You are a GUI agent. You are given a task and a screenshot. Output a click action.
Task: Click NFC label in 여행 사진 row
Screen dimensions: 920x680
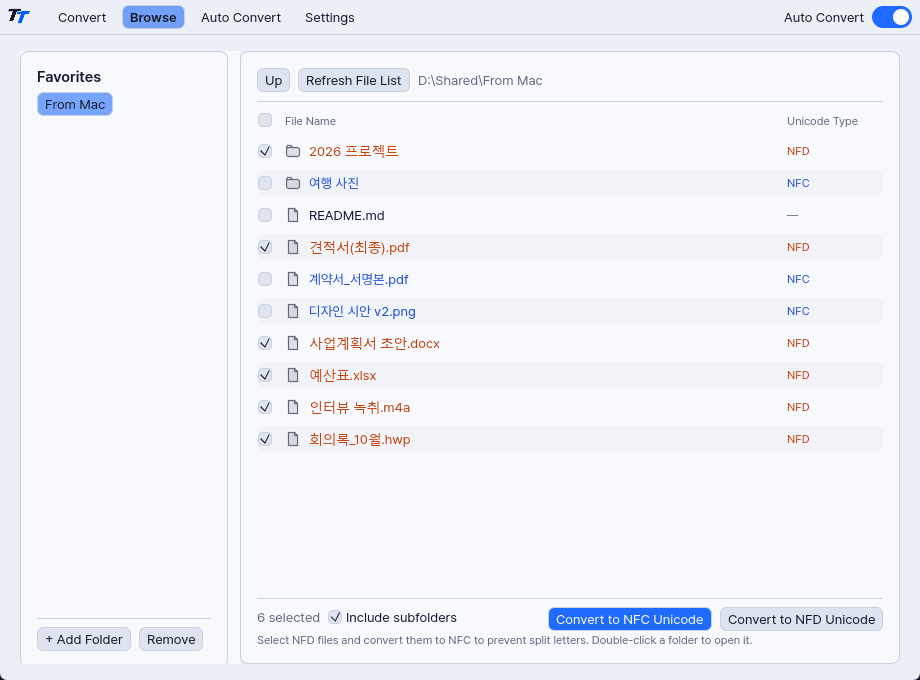(798, 183)
